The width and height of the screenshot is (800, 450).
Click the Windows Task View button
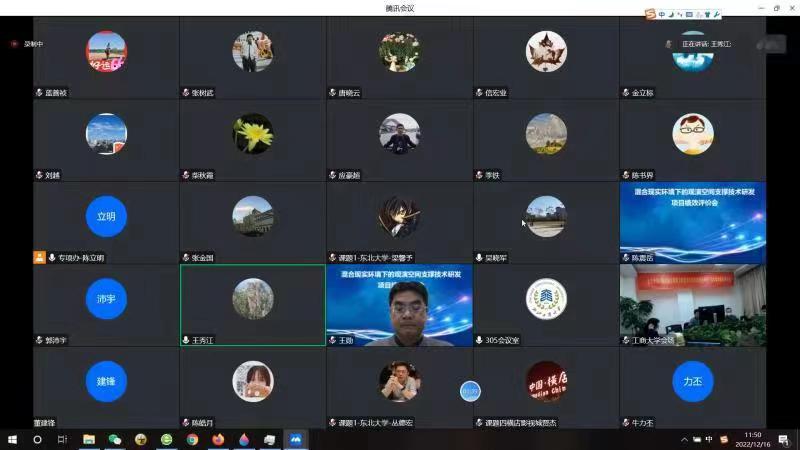pyautogui.click(x=62, y=439)
